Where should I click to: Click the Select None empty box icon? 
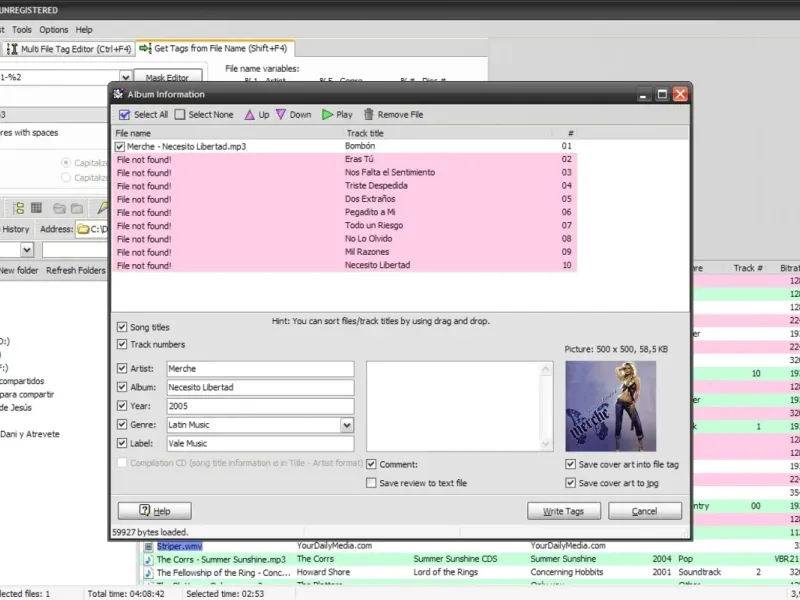click(180, 115)
